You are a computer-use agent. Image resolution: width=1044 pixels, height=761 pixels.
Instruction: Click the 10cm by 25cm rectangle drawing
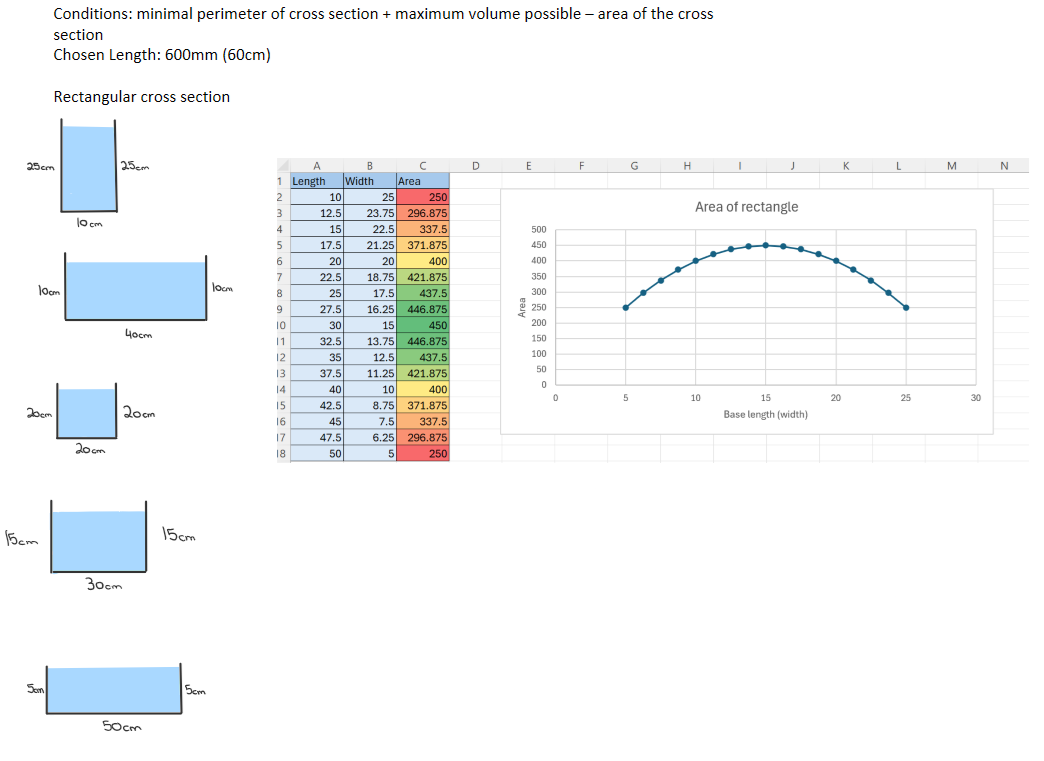pos(89,166)
